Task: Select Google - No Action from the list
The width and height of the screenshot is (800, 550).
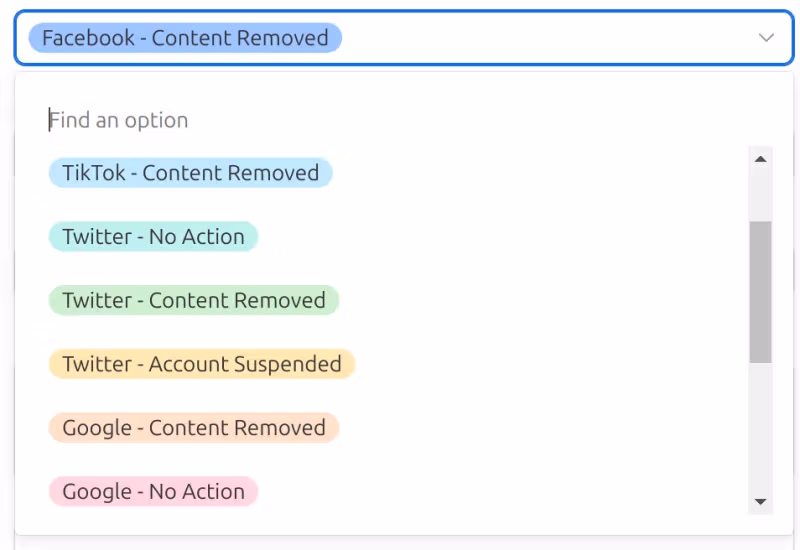Action: point(153,492)
